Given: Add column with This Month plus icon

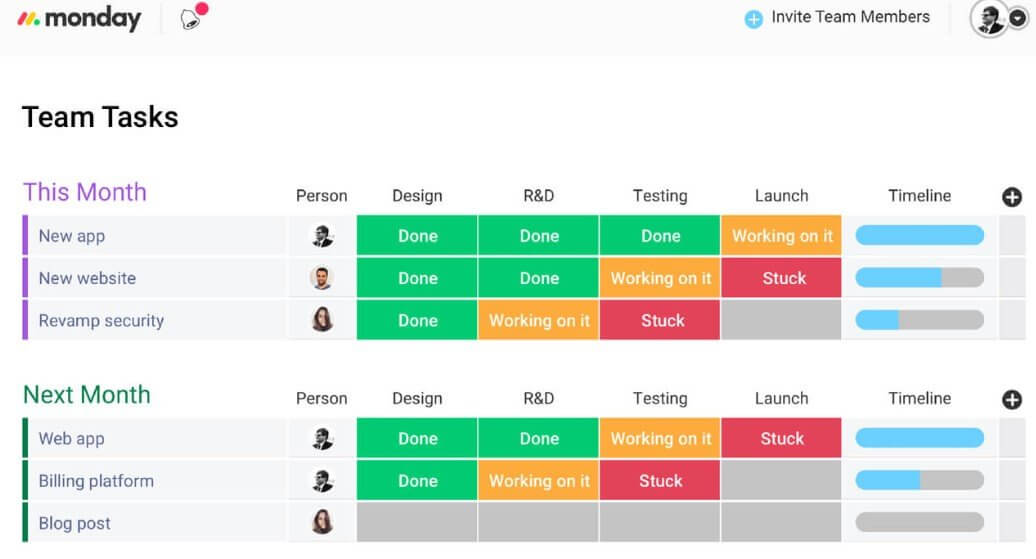Looking at the screenshot, I should click(1012, 197).
